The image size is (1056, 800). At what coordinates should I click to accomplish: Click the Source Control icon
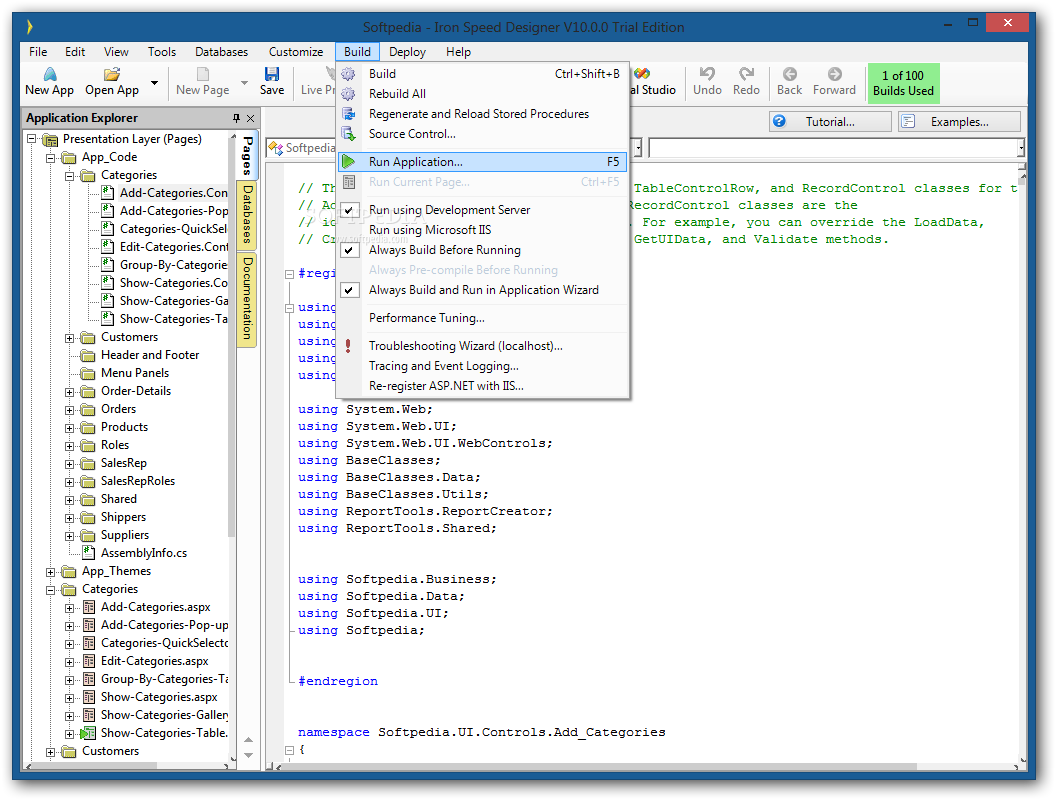pos(348,134)
